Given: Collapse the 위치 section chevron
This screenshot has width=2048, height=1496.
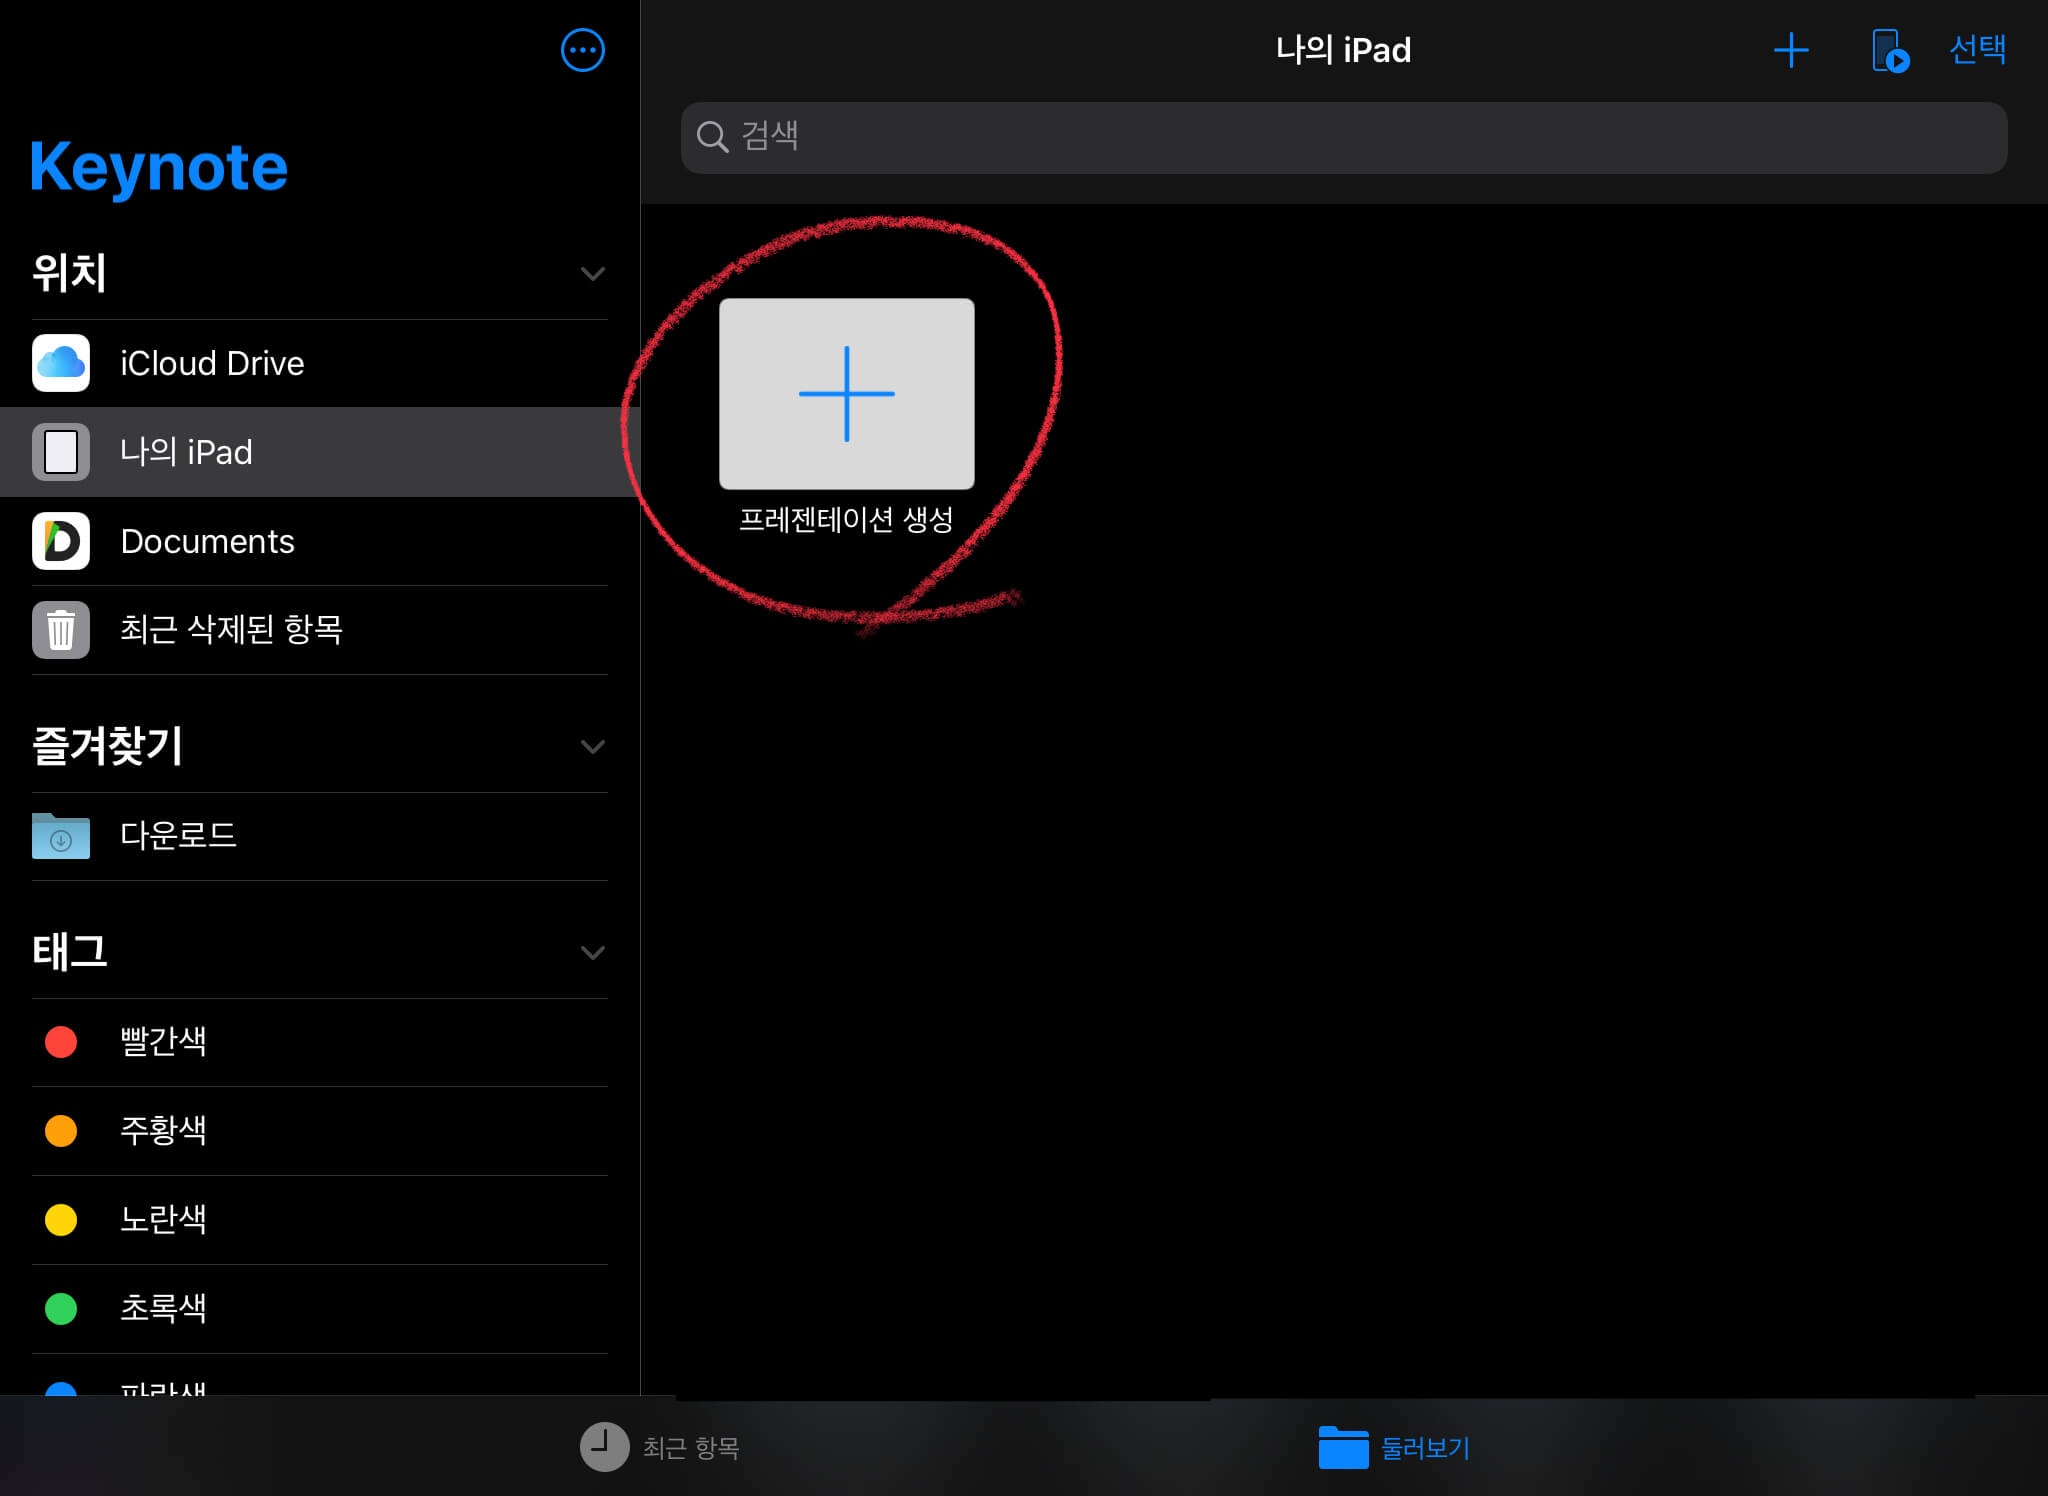Looking at the screenshot, I should coord(593,274).
